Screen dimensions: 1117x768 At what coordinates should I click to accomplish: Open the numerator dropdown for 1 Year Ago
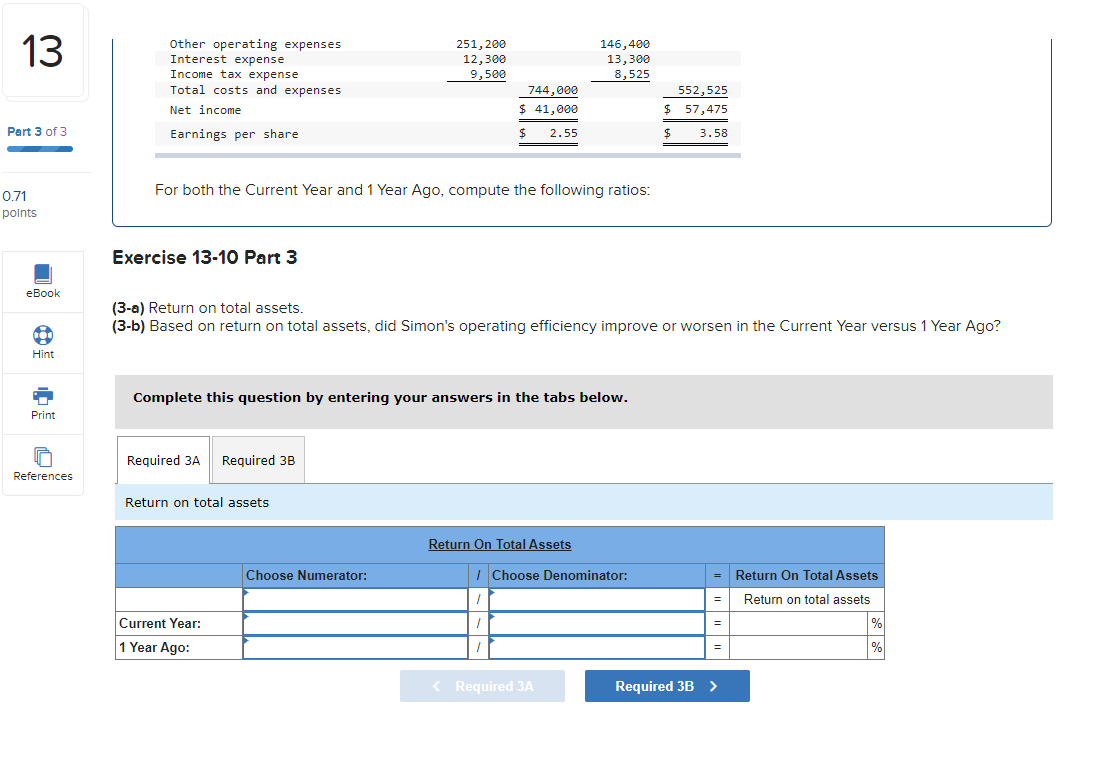coord(355,647)
